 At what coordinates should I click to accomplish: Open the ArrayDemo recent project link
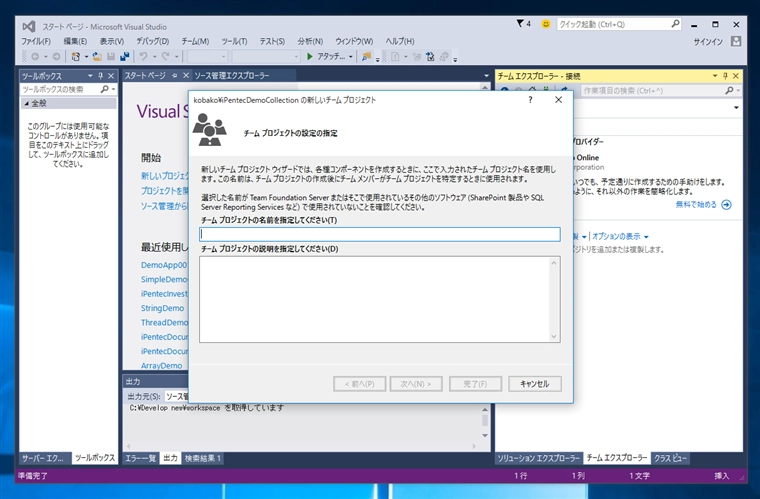tap(161, 366)
